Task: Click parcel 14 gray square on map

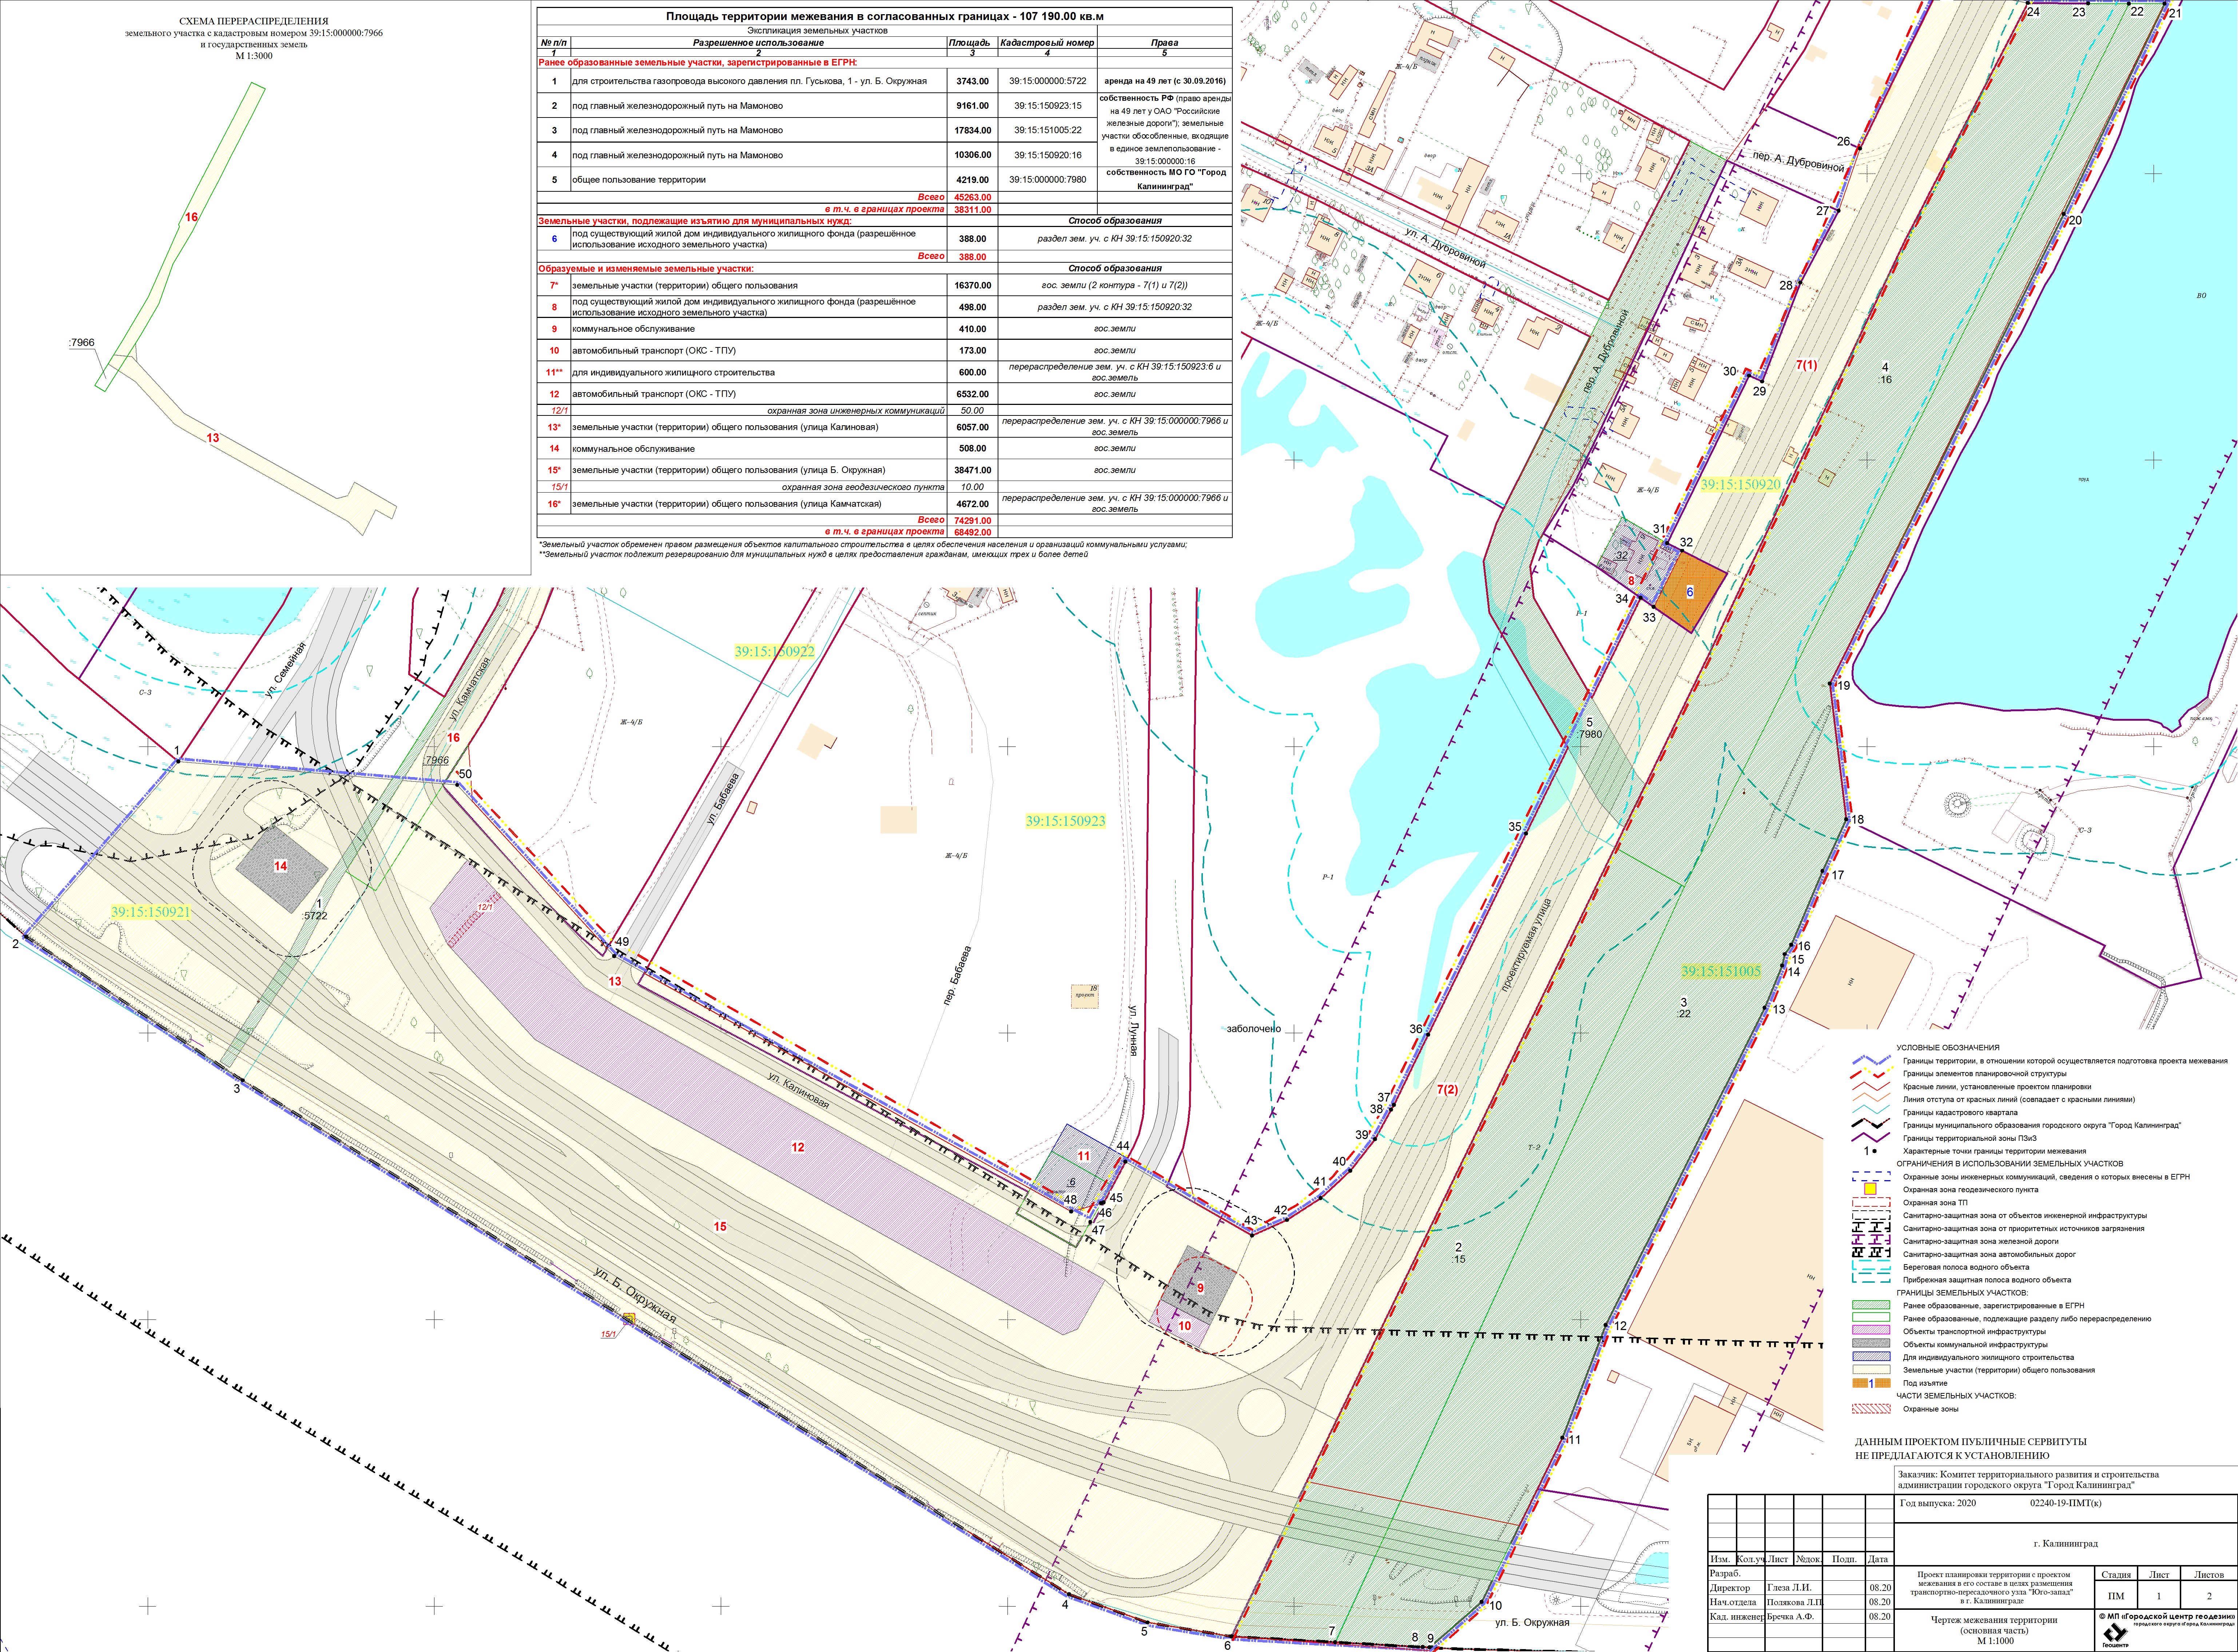Action: coord(281,866)
